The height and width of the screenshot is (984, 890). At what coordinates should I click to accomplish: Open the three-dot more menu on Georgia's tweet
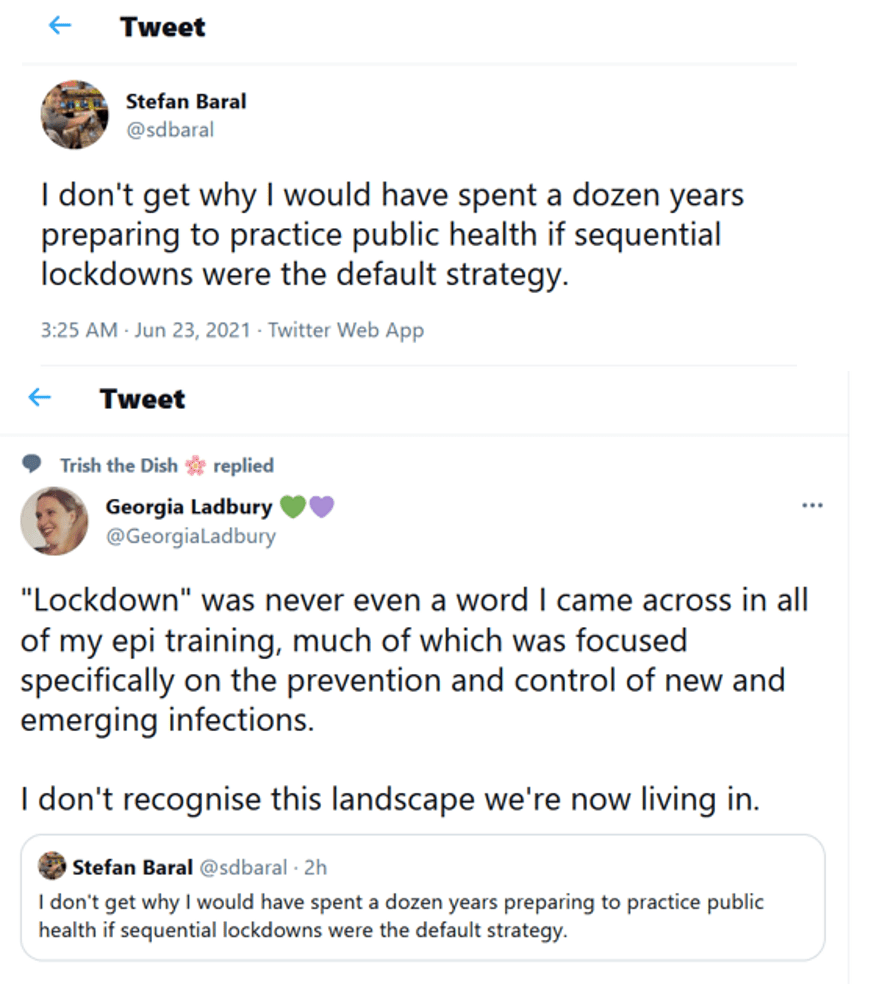point(812,505)
